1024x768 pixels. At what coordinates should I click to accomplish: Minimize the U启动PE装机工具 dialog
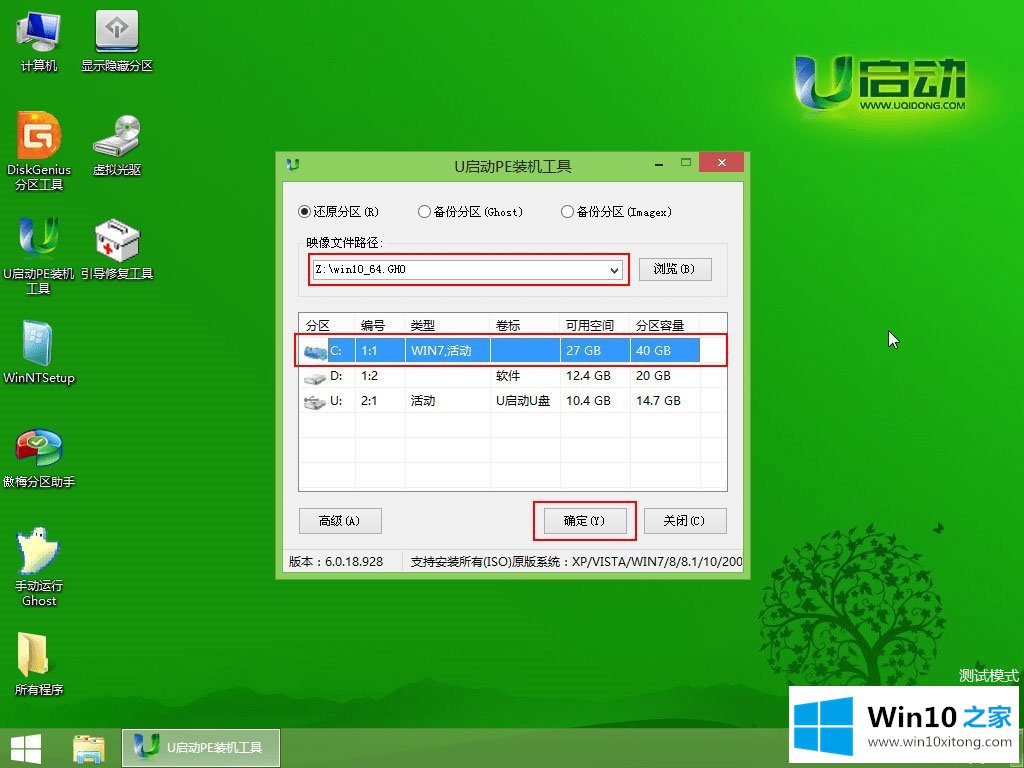click(x=660, y=163)
